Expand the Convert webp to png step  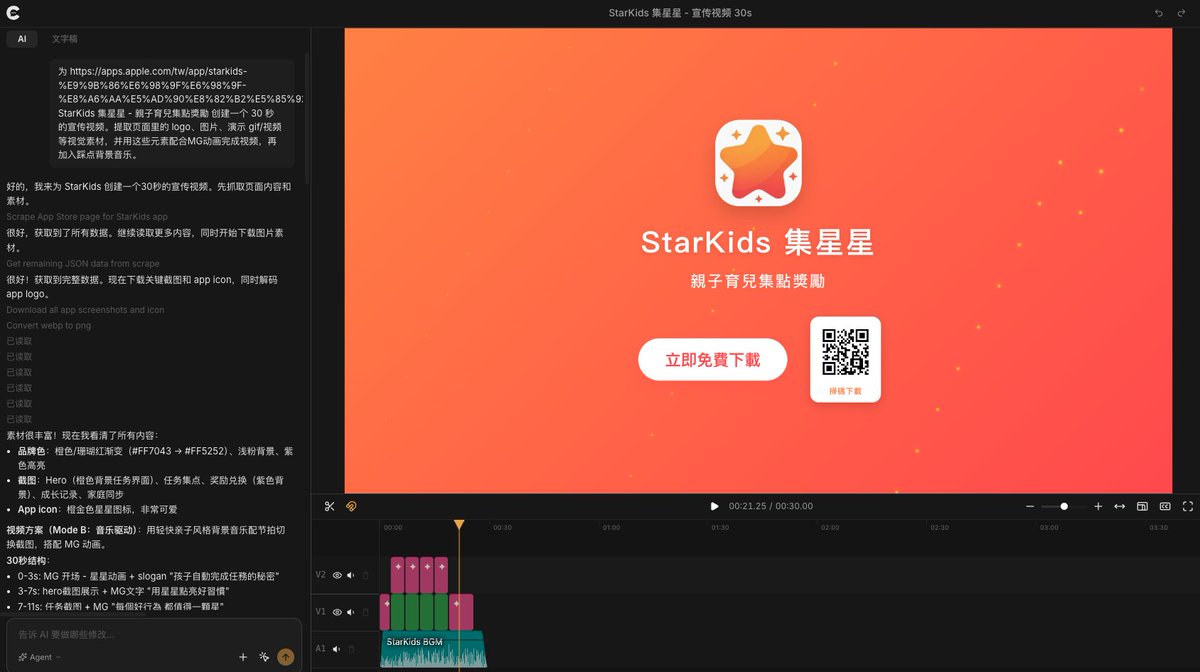point(49,326)
